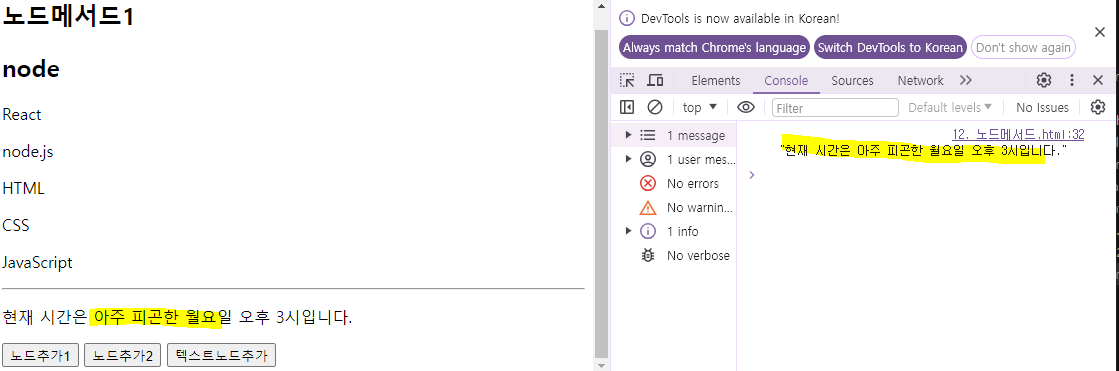Click the messages list icon
The width and height of the screenshot is (1119, 371).
[648, 135]
